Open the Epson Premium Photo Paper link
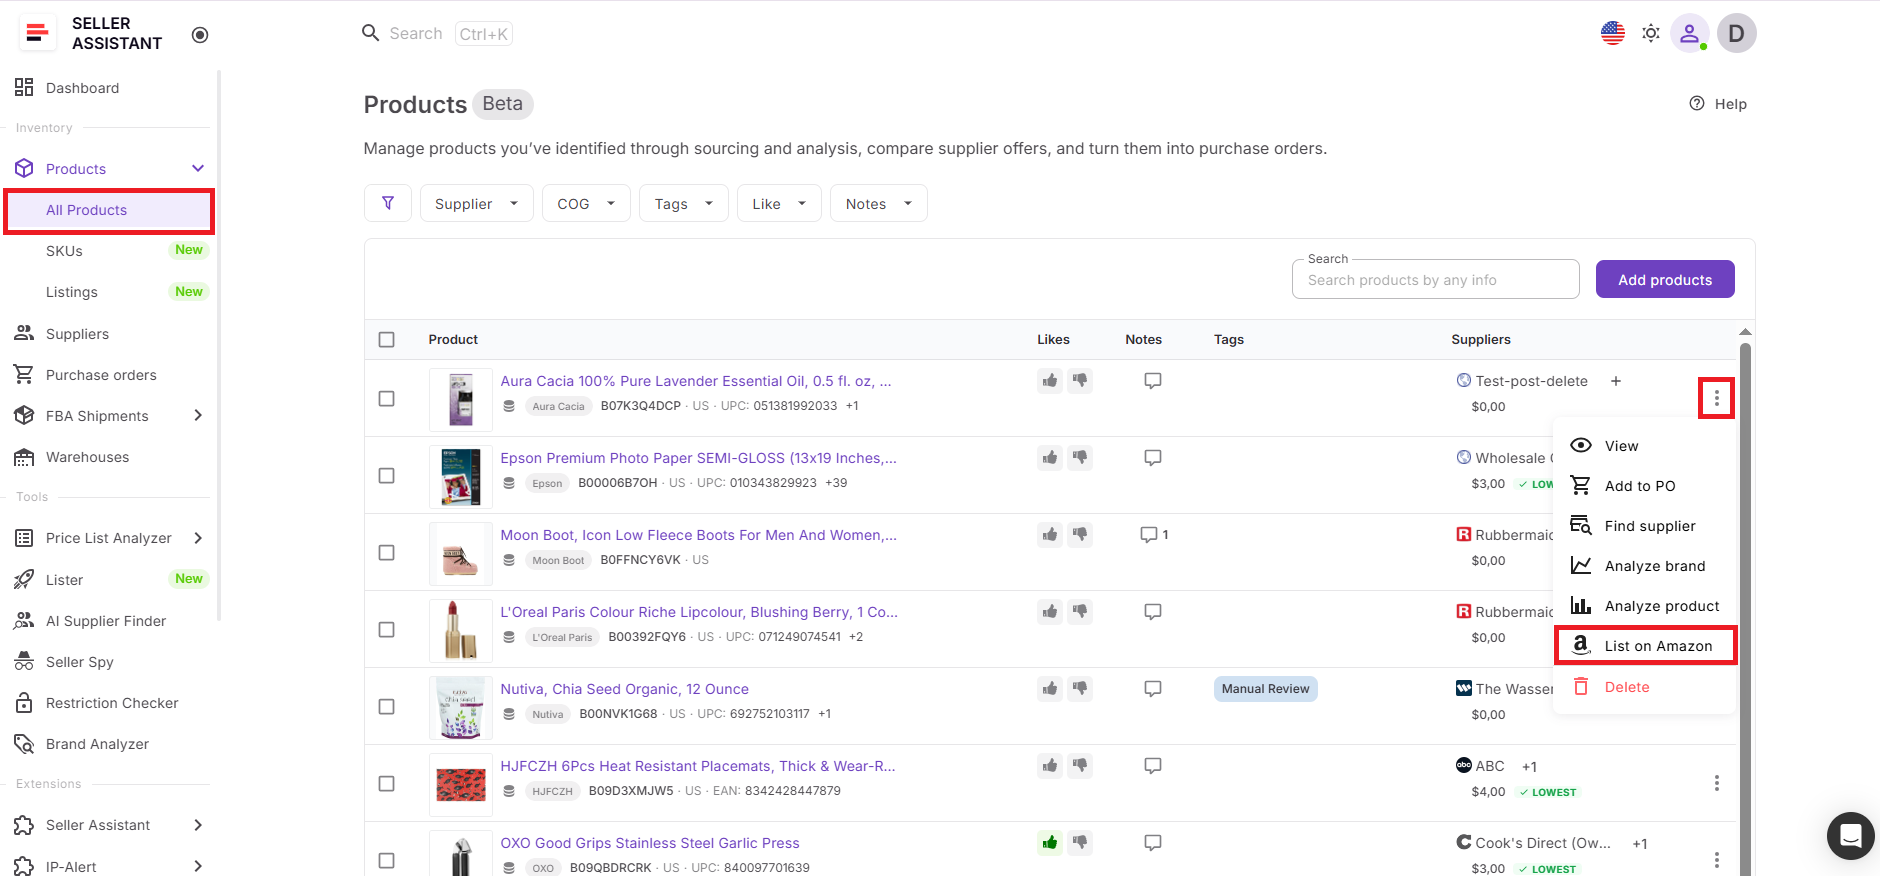Image resolution: width=1880 pixels, height=876 pixels. [698, 458]
